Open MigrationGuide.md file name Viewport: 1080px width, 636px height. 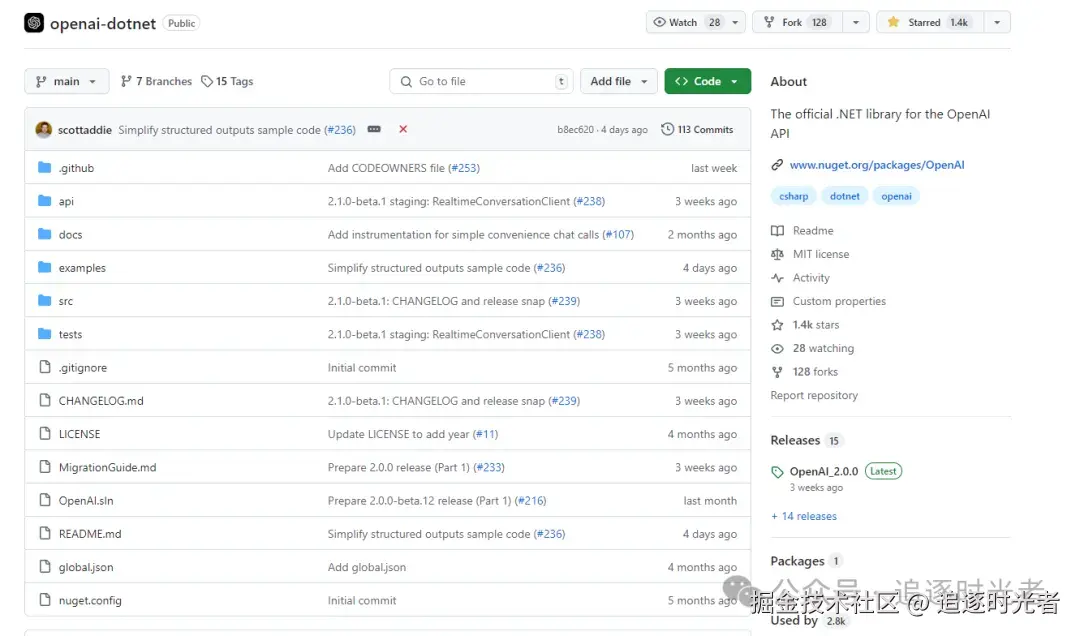107,467
